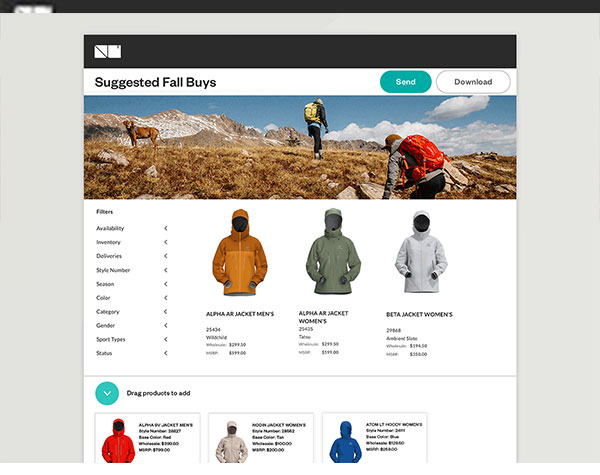
Task: Click the NuORDER logo icon
Action: (108, 52)
